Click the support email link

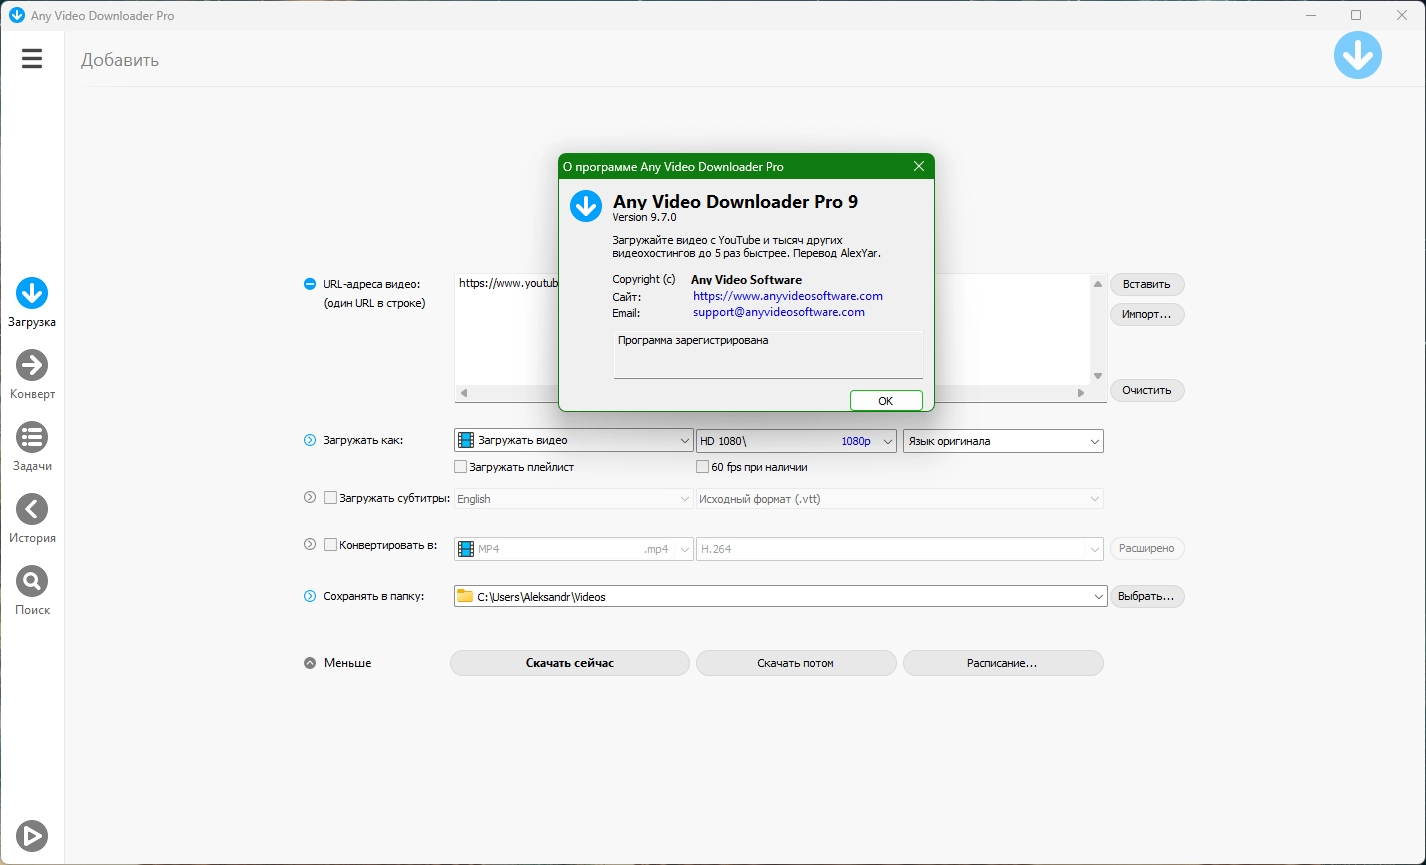tap(779, 312)
